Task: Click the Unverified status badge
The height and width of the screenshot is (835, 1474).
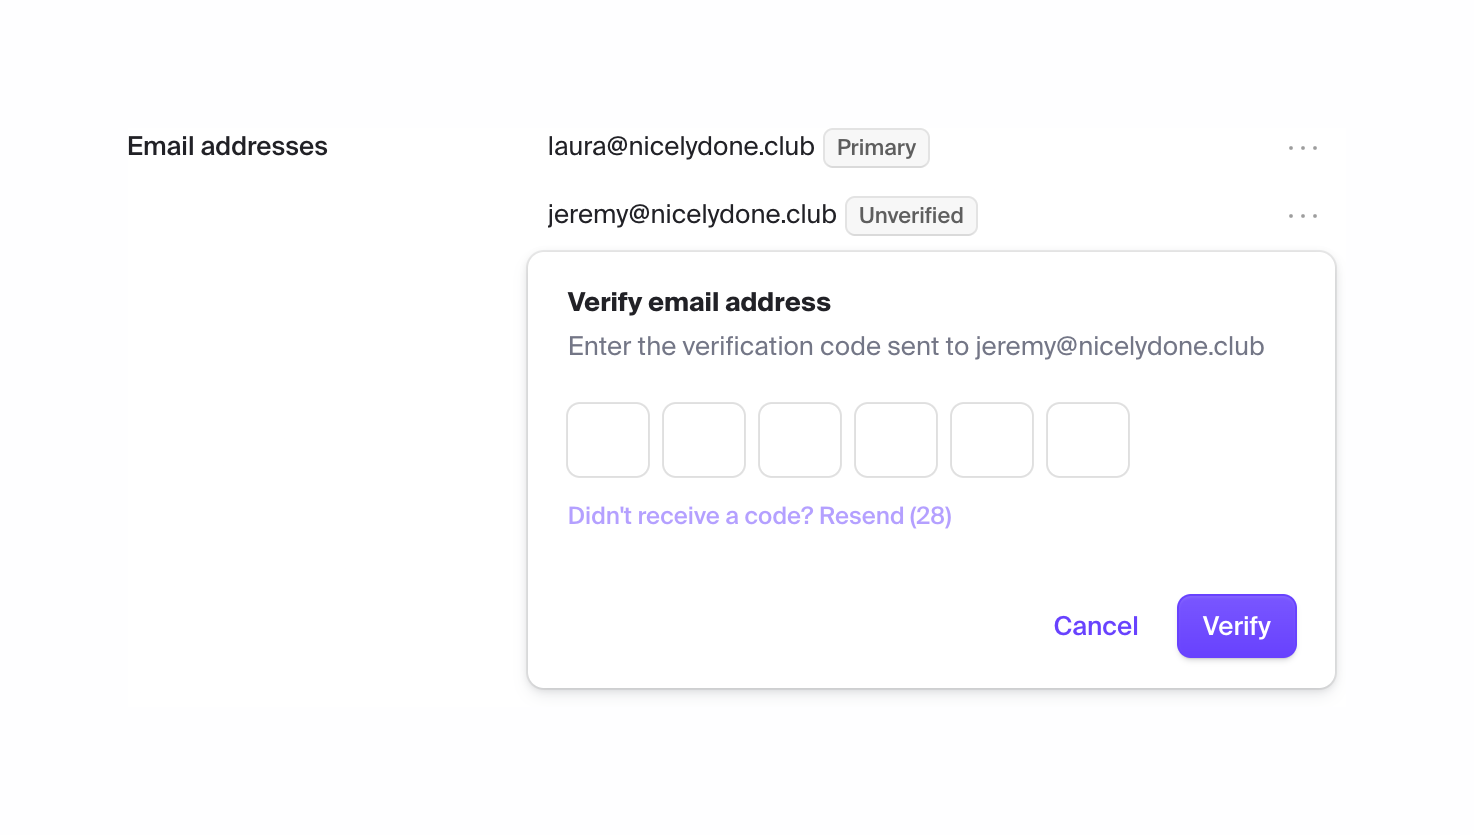Action: [x=911, y=216]
